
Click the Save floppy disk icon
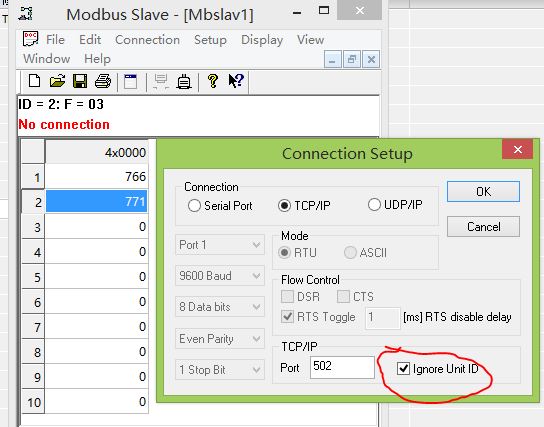pyautogui.click(x=80, y=81)
